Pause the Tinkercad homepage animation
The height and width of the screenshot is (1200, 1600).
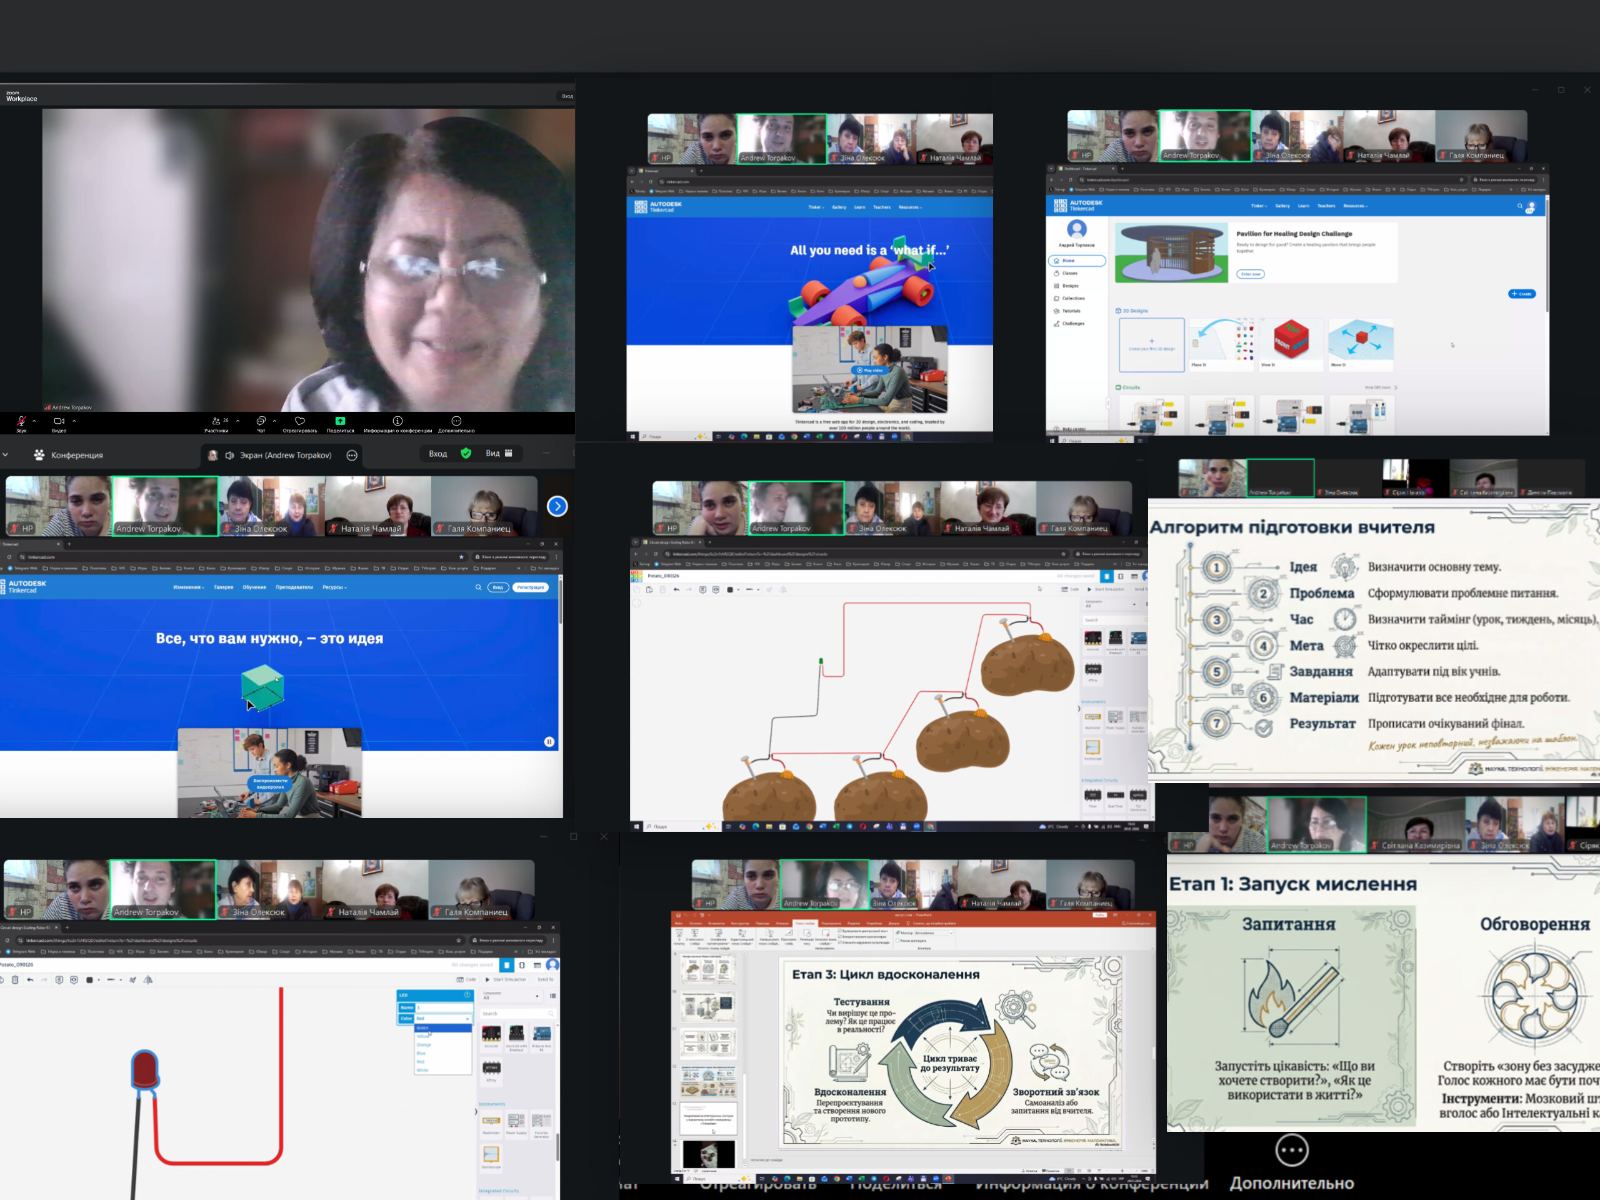[549, 742]
